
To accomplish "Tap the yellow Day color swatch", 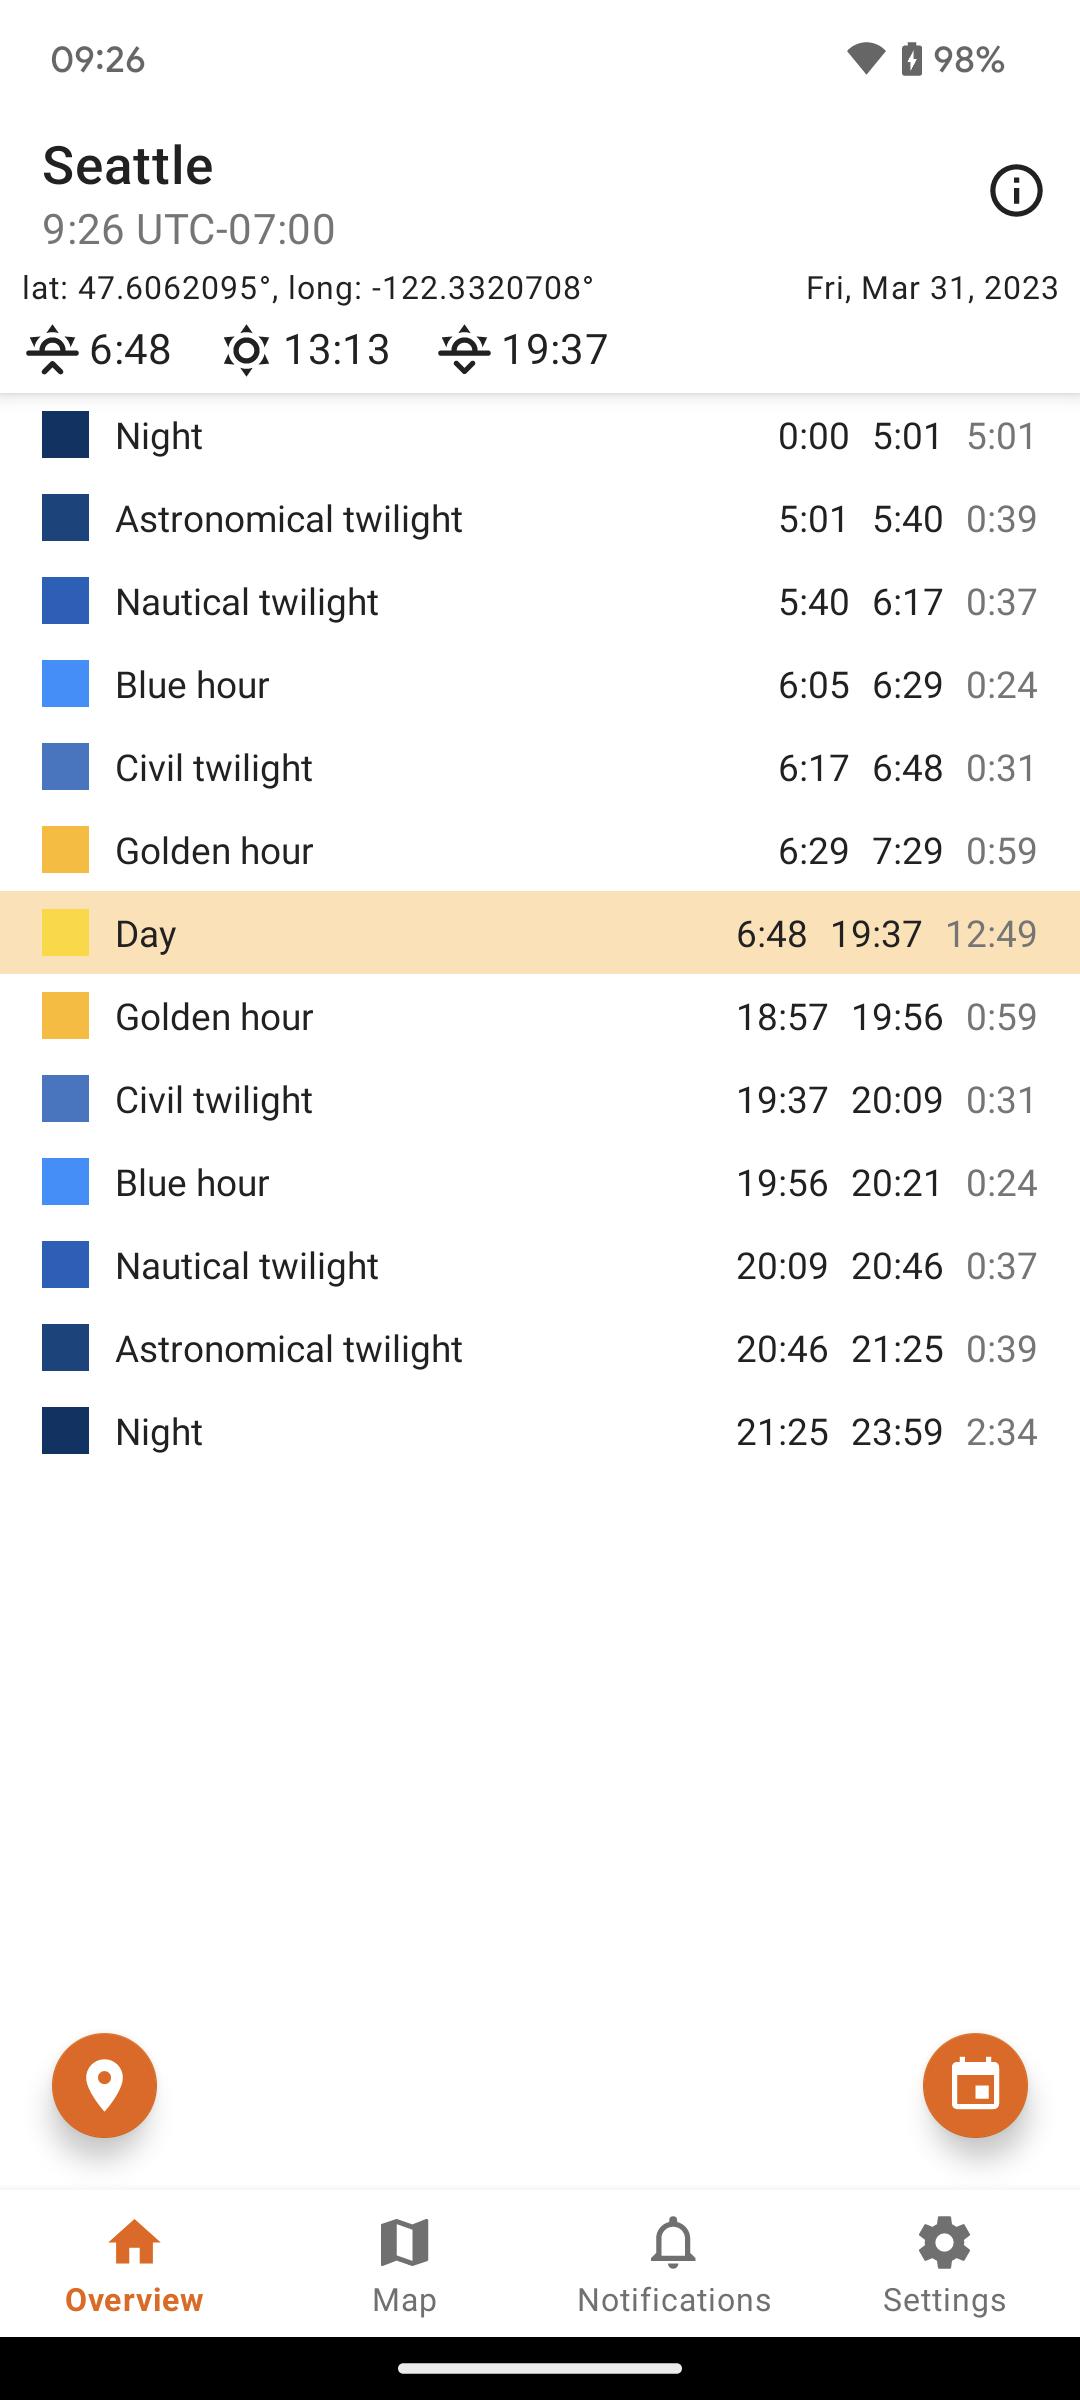I will [65, 933].
